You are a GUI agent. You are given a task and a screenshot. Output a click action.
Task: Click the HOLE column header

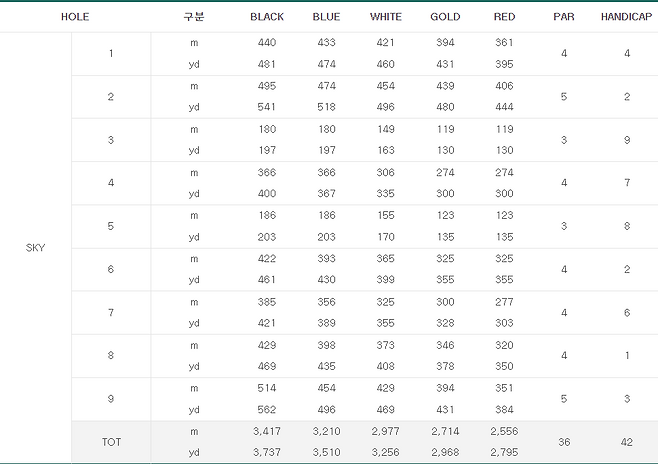coord(75,17)
